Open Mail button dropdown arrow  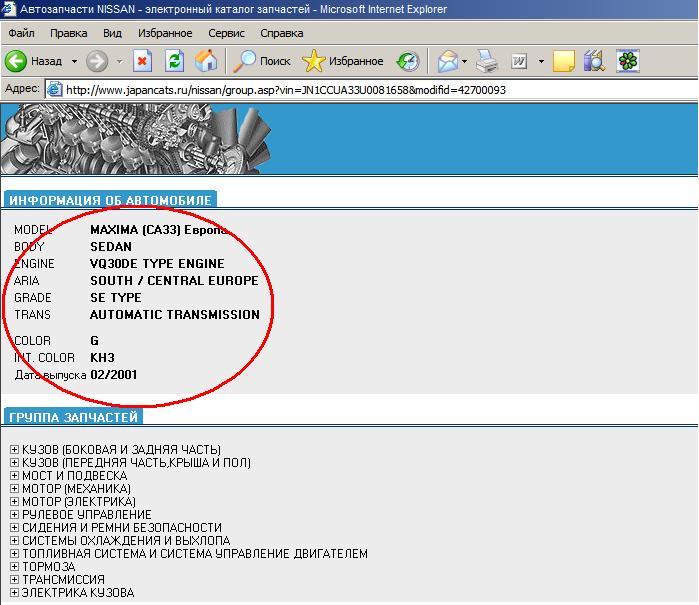[465, 61]
